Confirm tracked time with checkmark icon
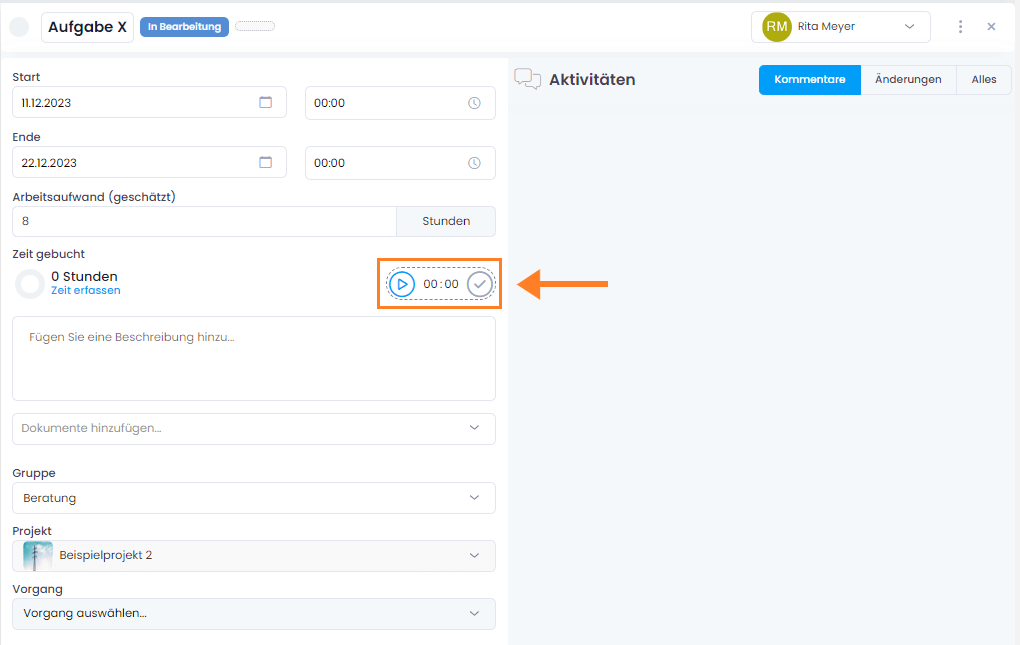 pos(480,284)
